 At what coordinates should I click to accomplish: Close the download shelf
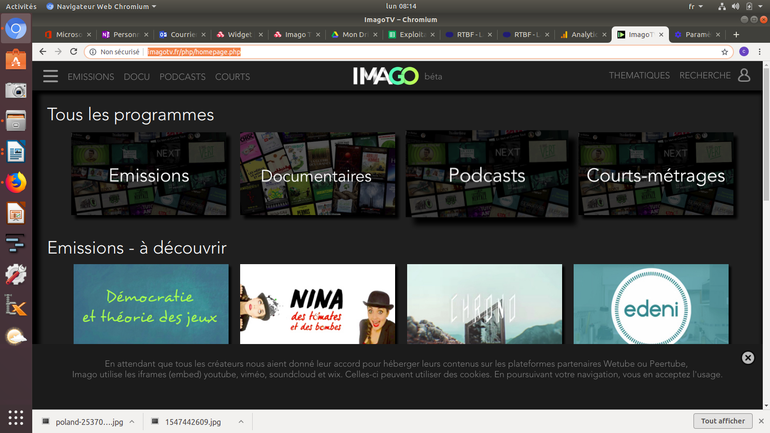pyautogui.click(x=761, y=421)
